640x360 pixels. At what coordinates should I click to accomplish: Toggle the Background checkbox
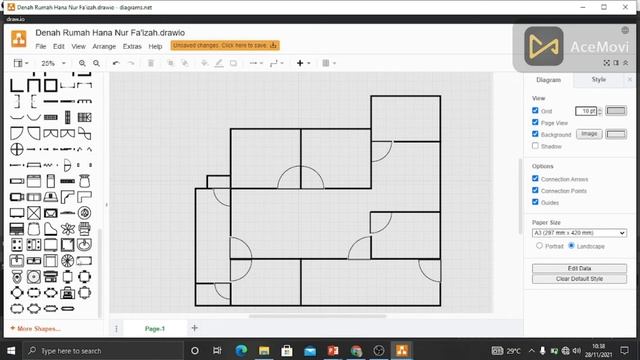(535, 134)
